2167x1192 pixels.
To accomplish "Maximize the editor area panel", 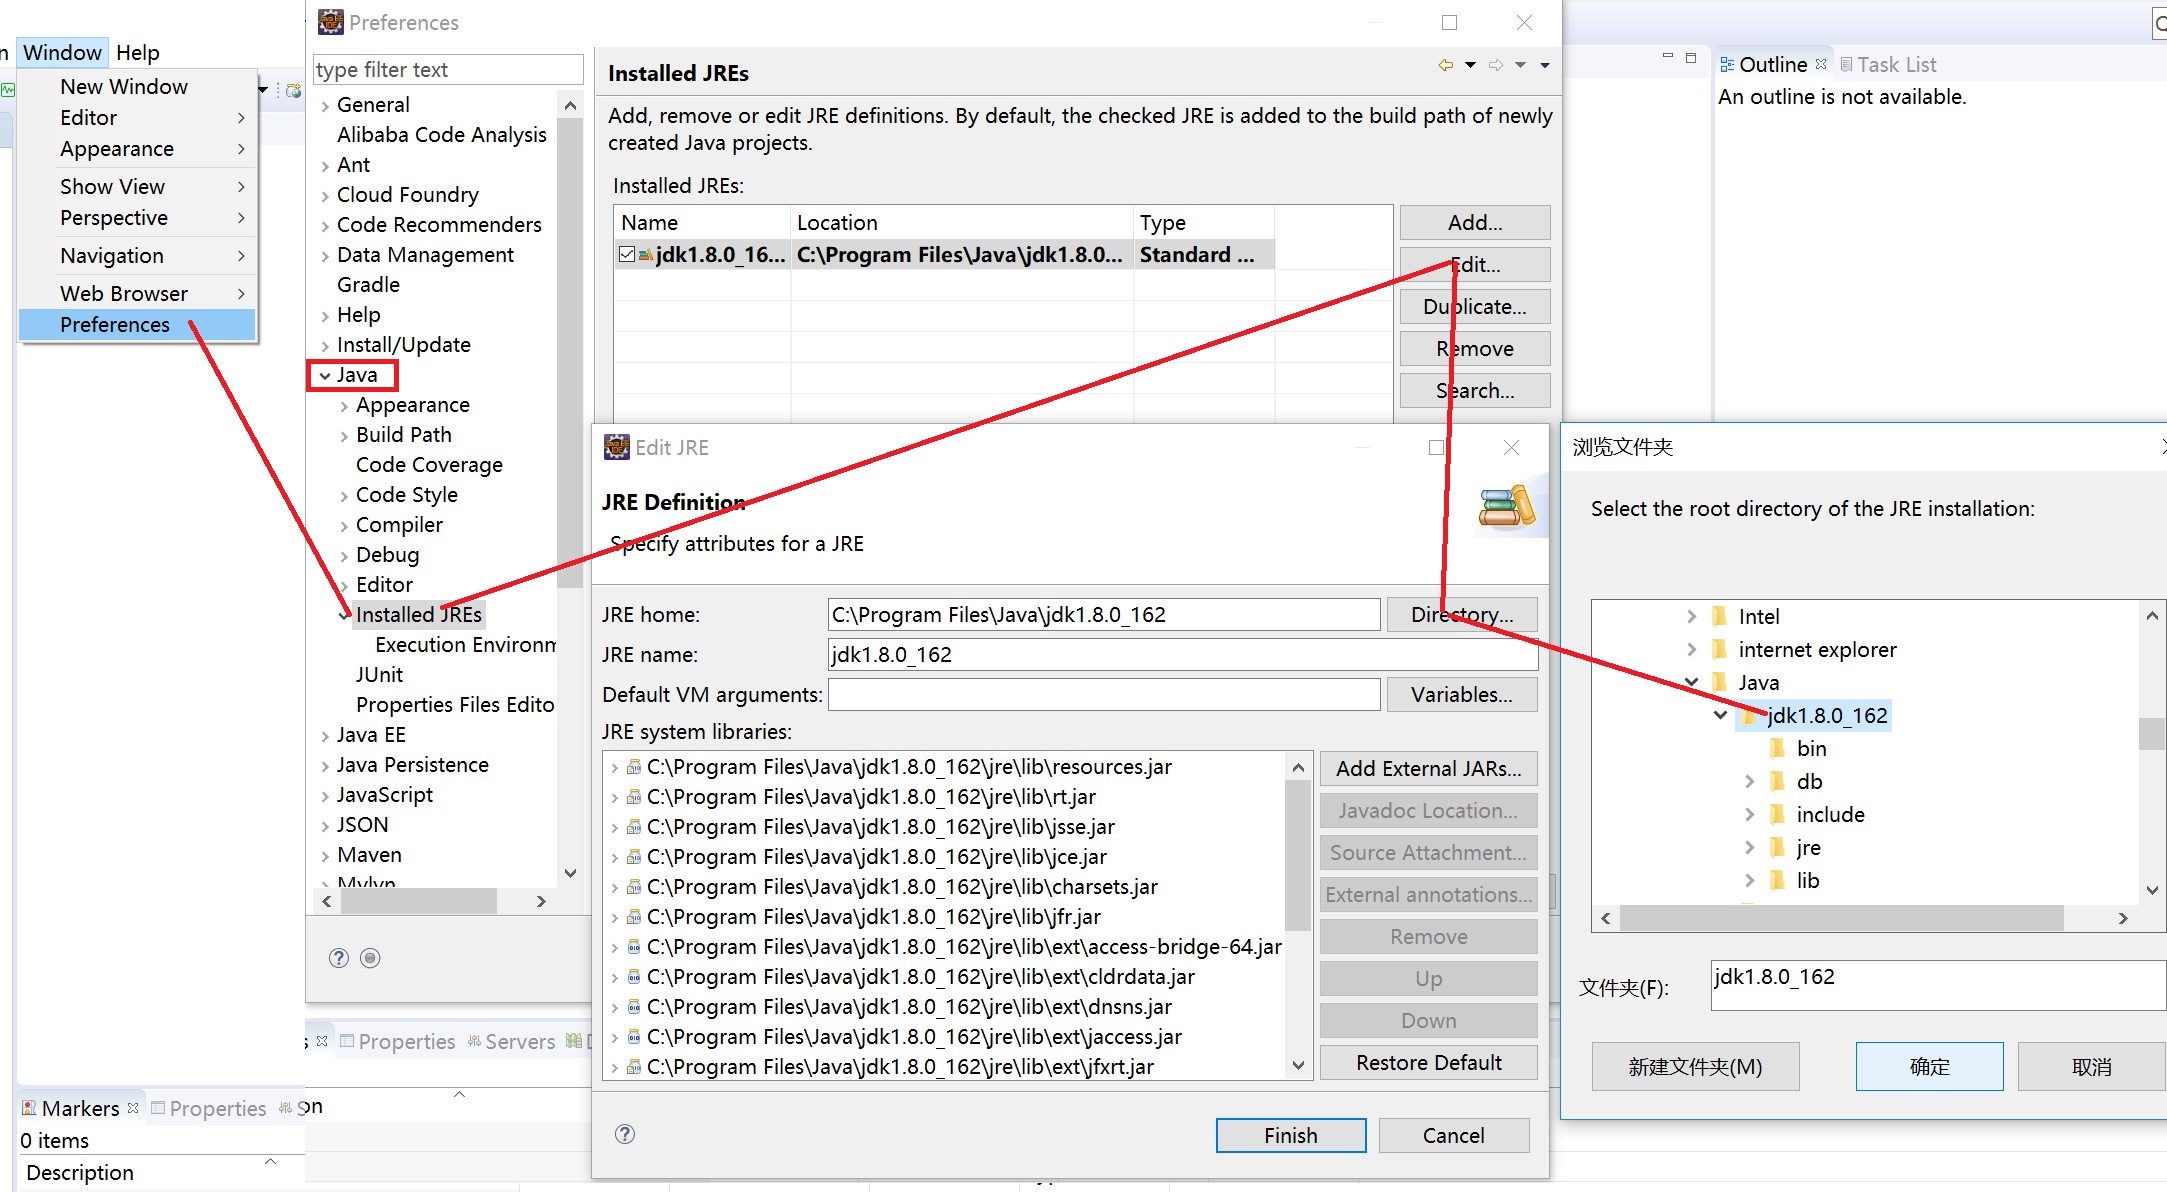I will click(1691, 57).
